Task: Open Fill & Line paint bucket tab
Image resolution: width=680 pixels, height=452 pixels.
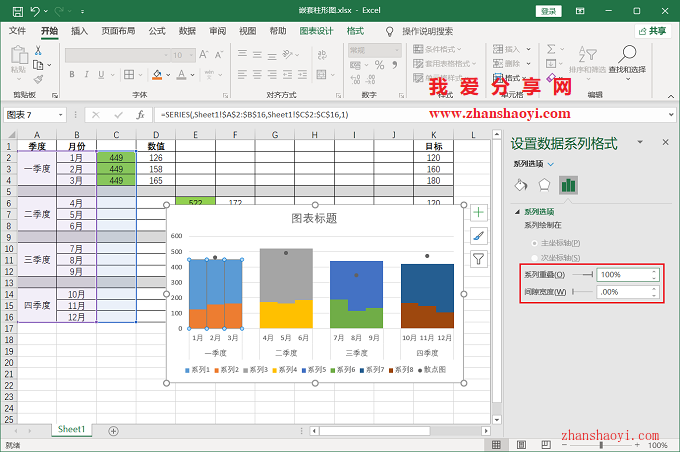Action: tap(521, 185)
